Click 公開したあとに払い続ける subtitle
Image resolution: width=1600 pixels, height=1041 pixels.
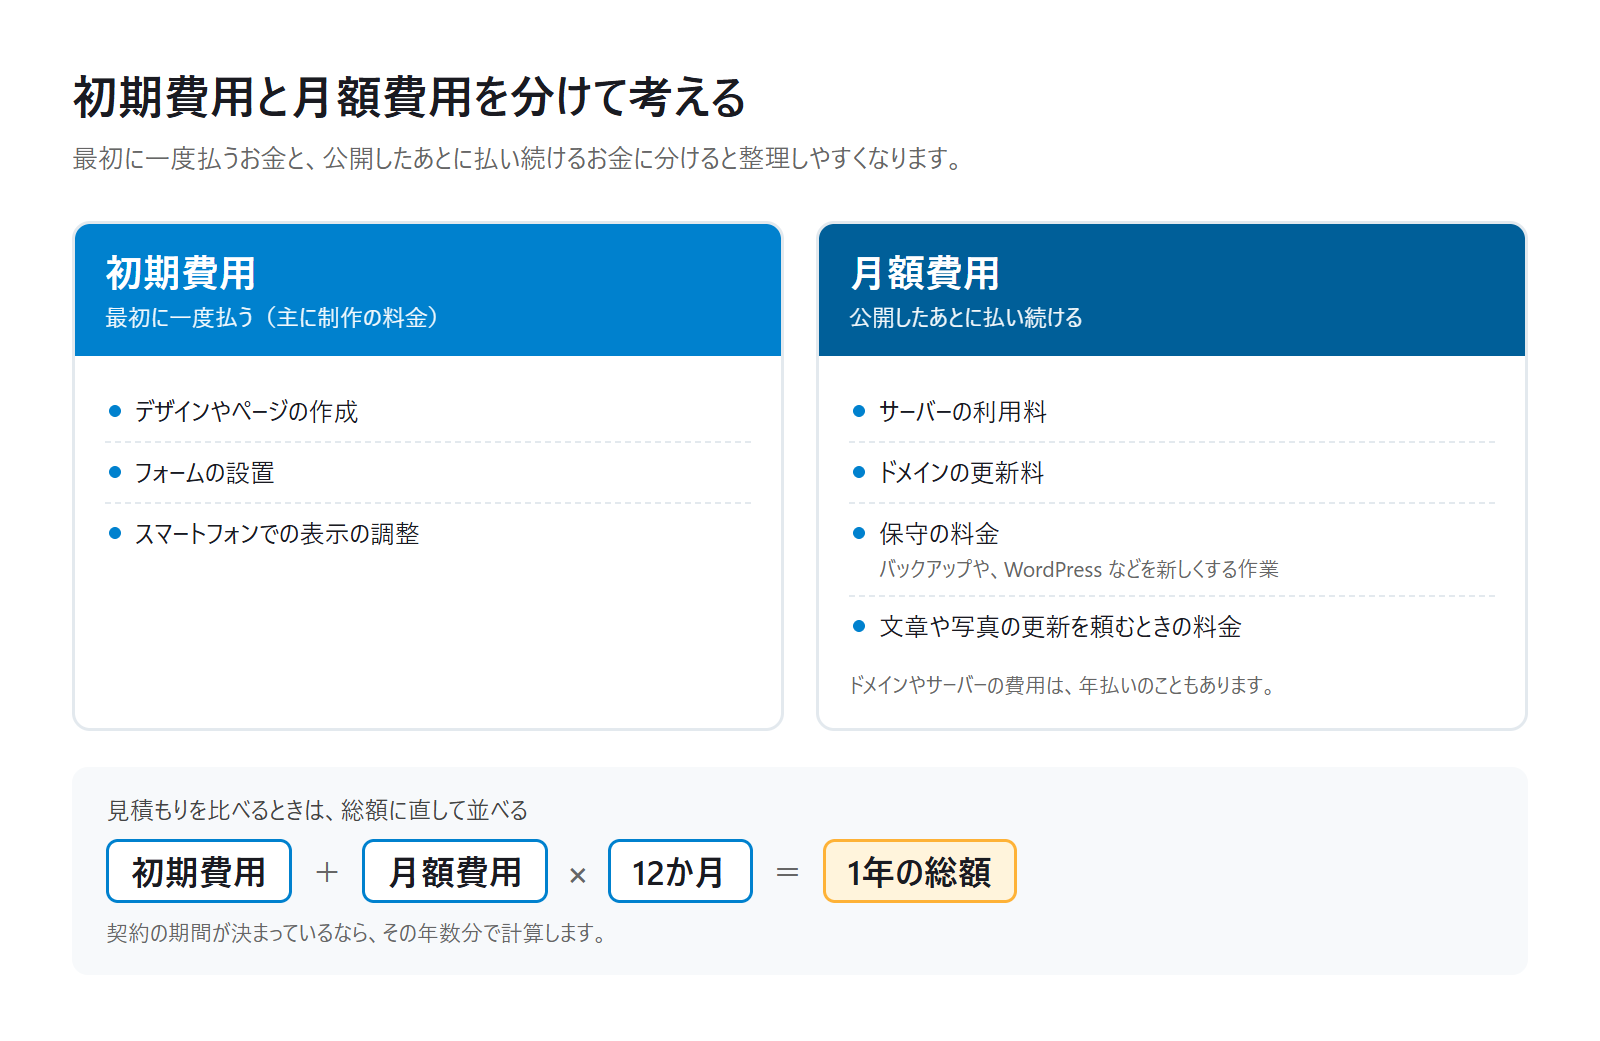click(x=966, y=317)
